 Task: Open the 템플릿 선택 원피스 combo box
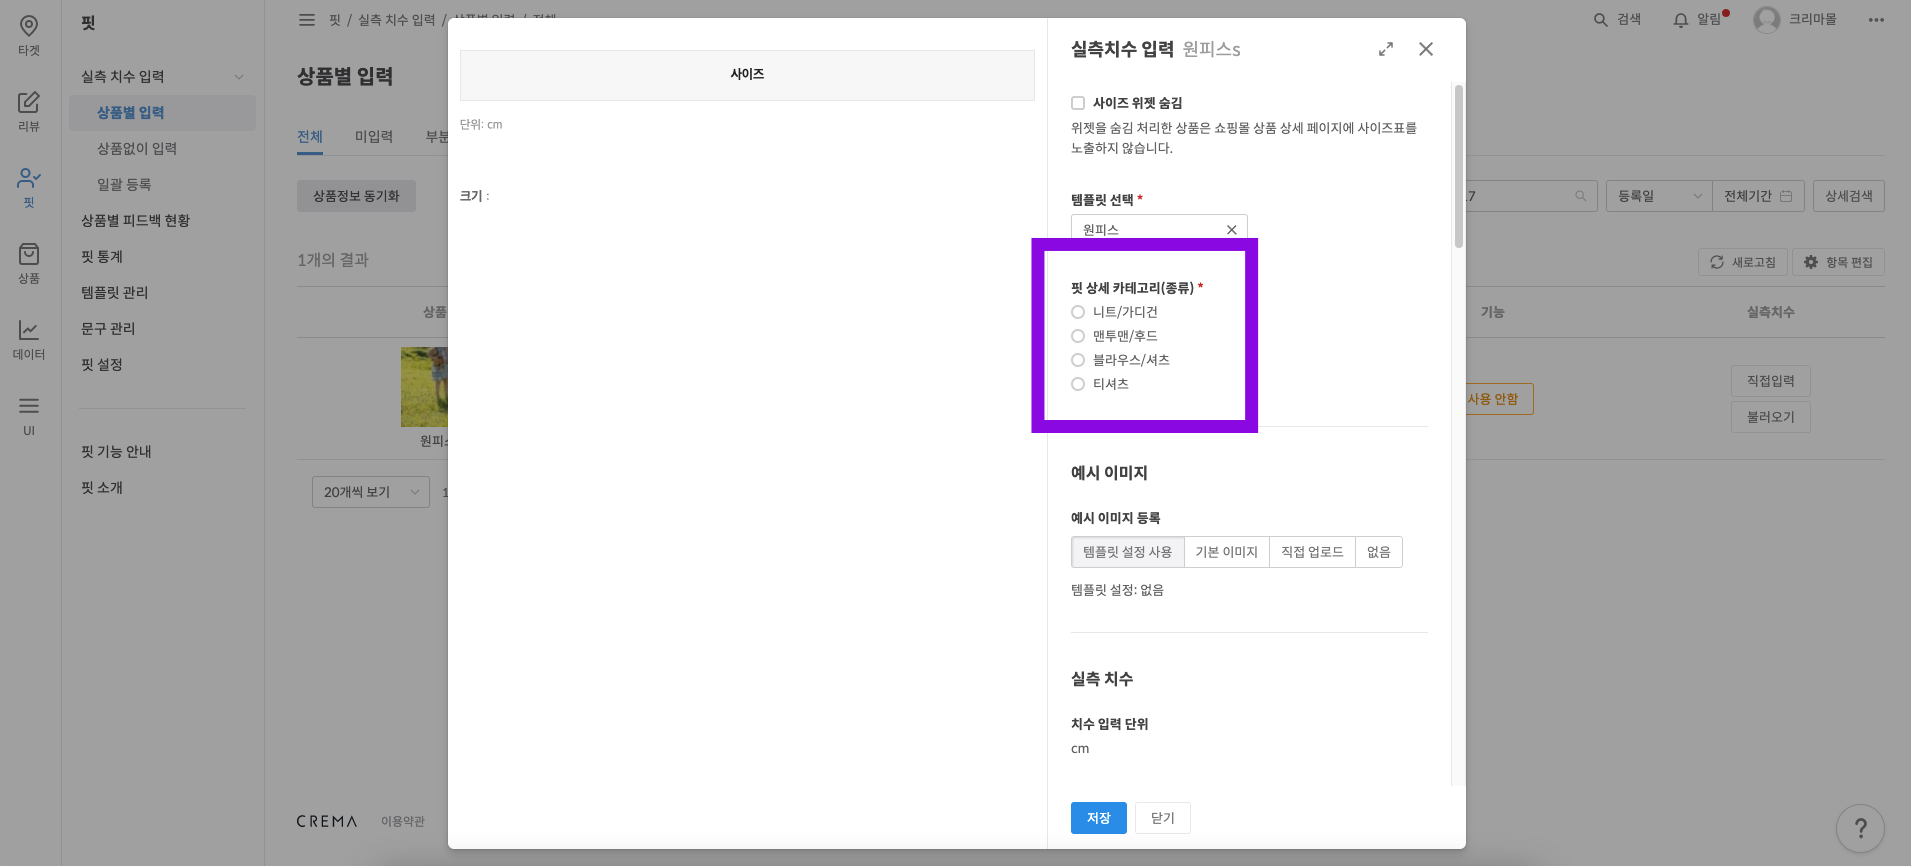1159,229
